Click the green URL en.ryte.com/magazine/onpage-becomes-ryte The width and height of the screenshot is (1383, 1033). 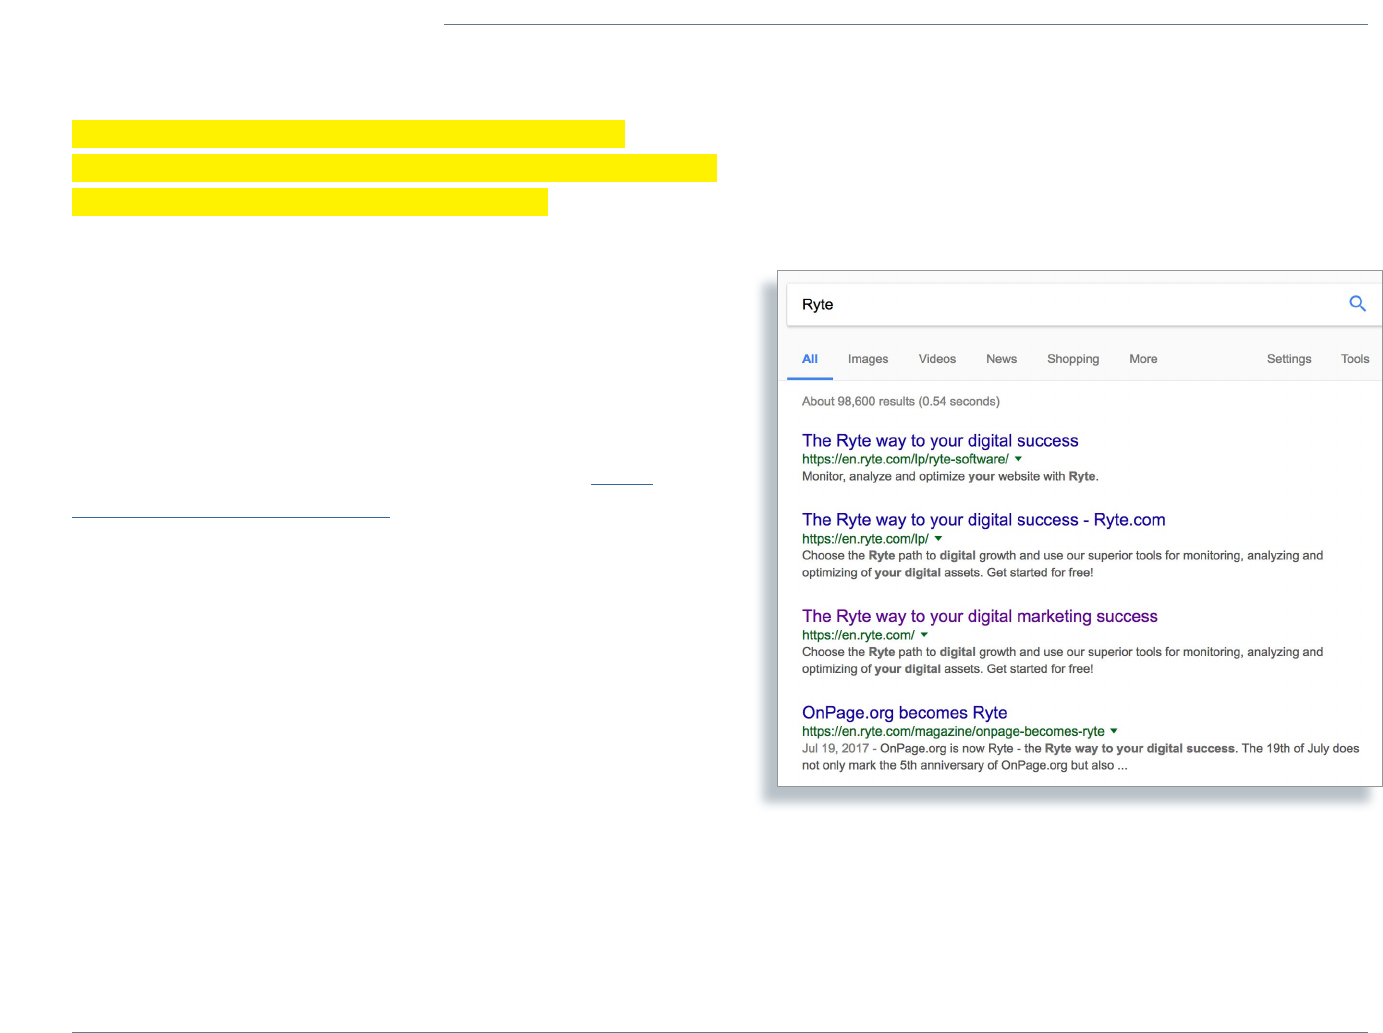click(x=953, y=731)
